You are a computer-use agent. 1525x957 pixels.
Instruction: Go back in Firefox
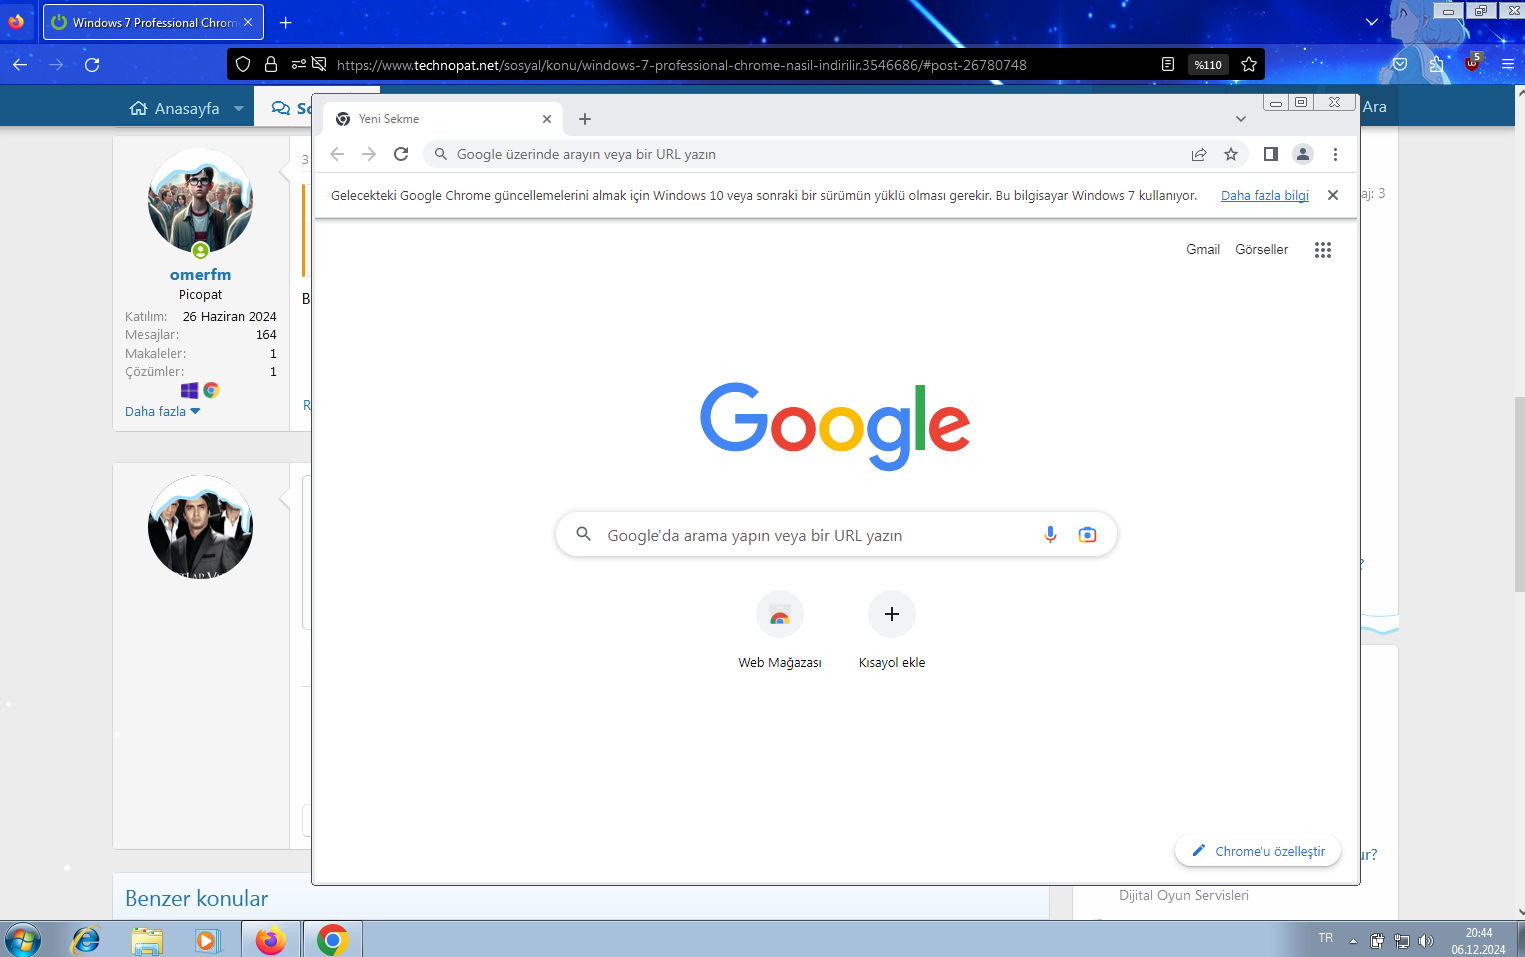pos(20,64)
